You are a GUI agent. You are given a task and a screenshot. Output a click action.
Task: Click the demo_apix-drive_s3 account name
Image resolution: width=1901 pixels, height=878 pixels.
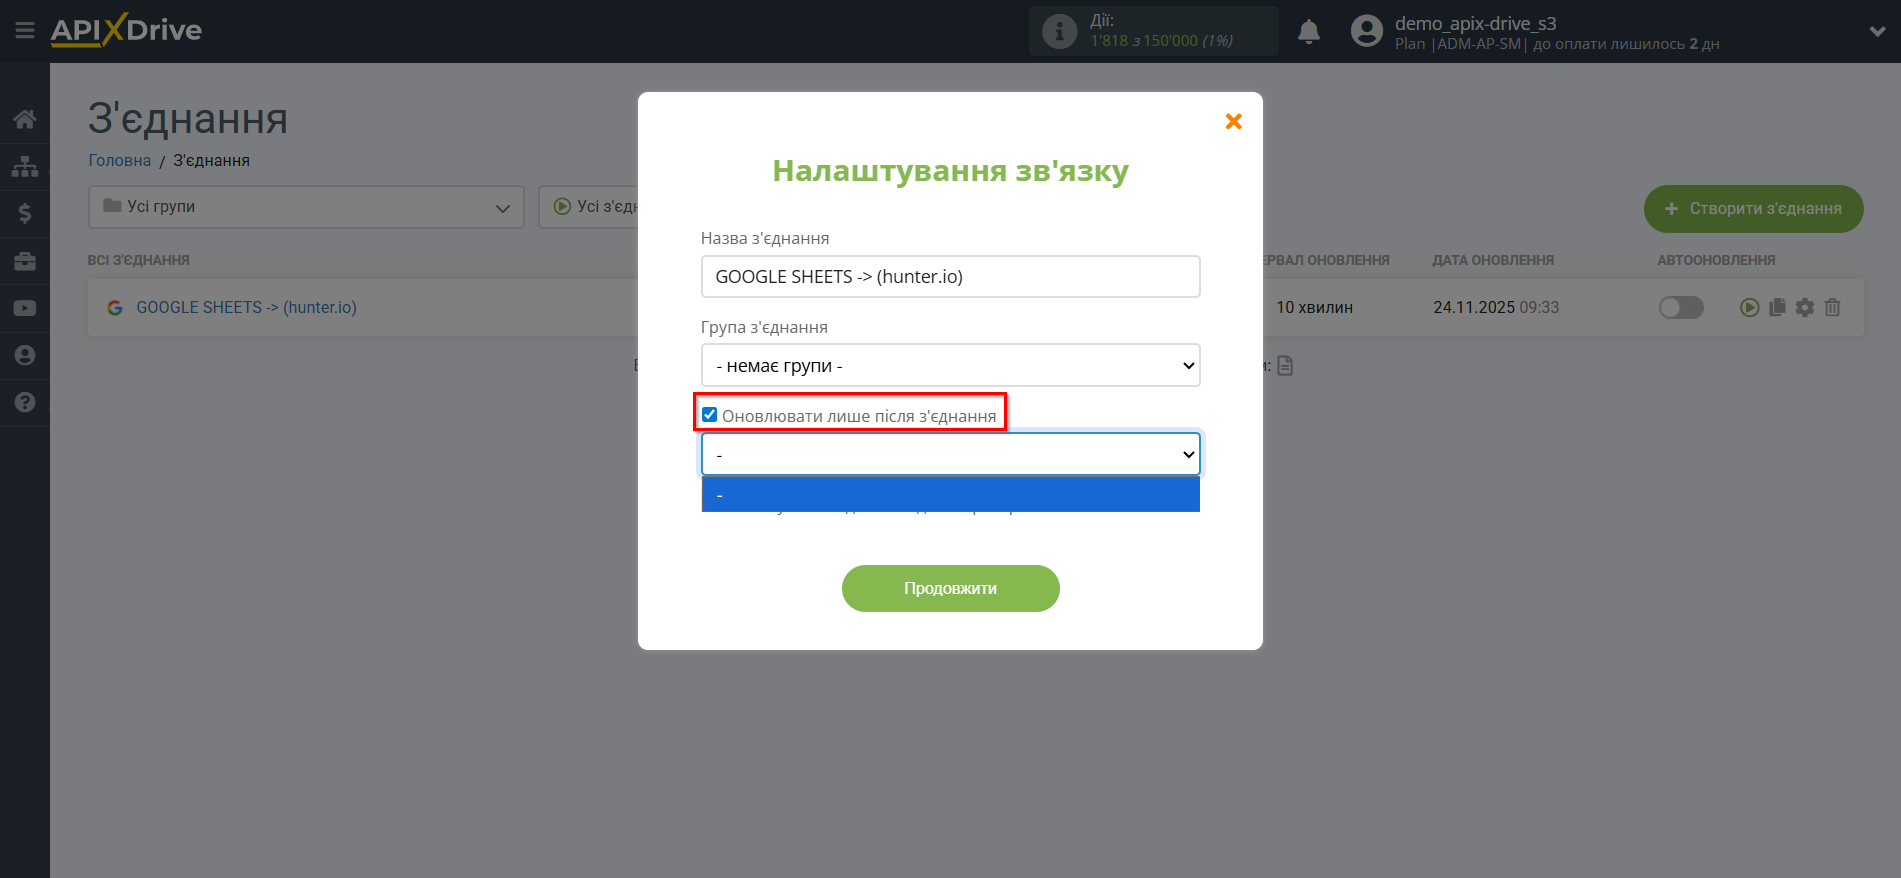(x=1475, y=23)
